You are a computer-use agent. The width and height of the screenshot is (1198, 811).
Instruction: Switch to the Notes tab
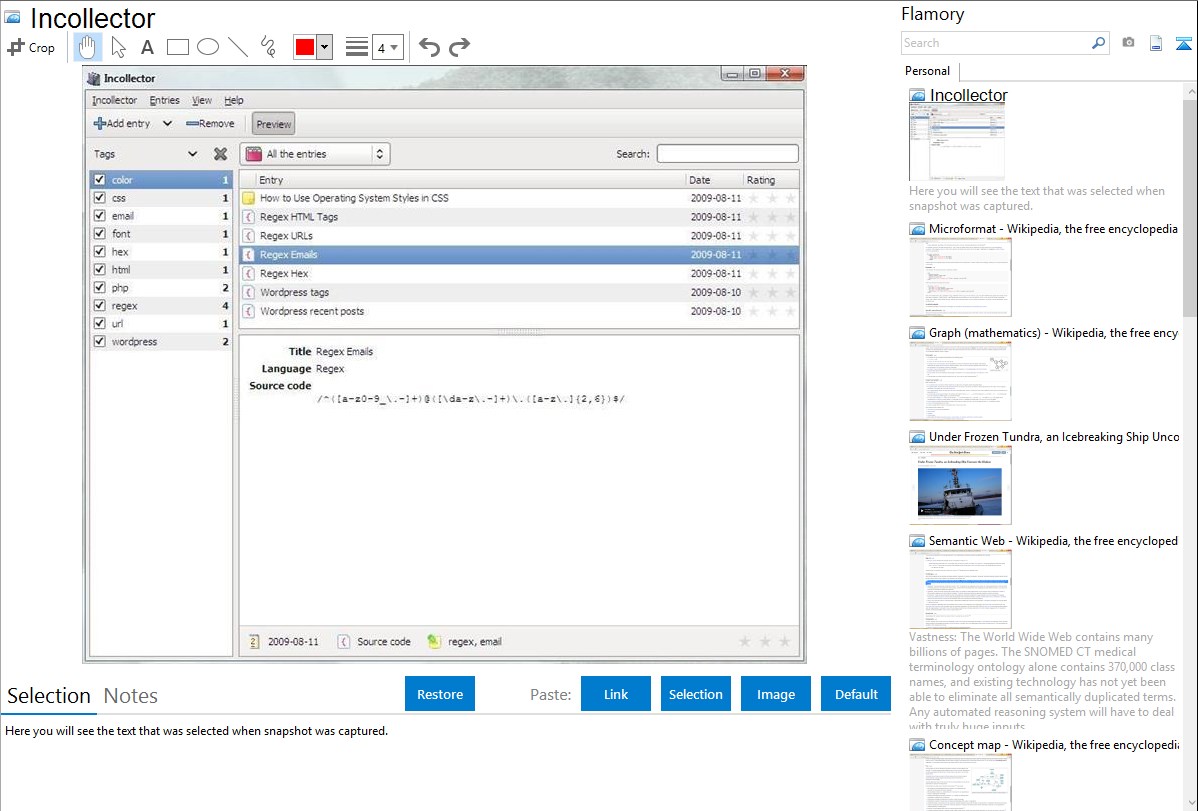point(130,696)
